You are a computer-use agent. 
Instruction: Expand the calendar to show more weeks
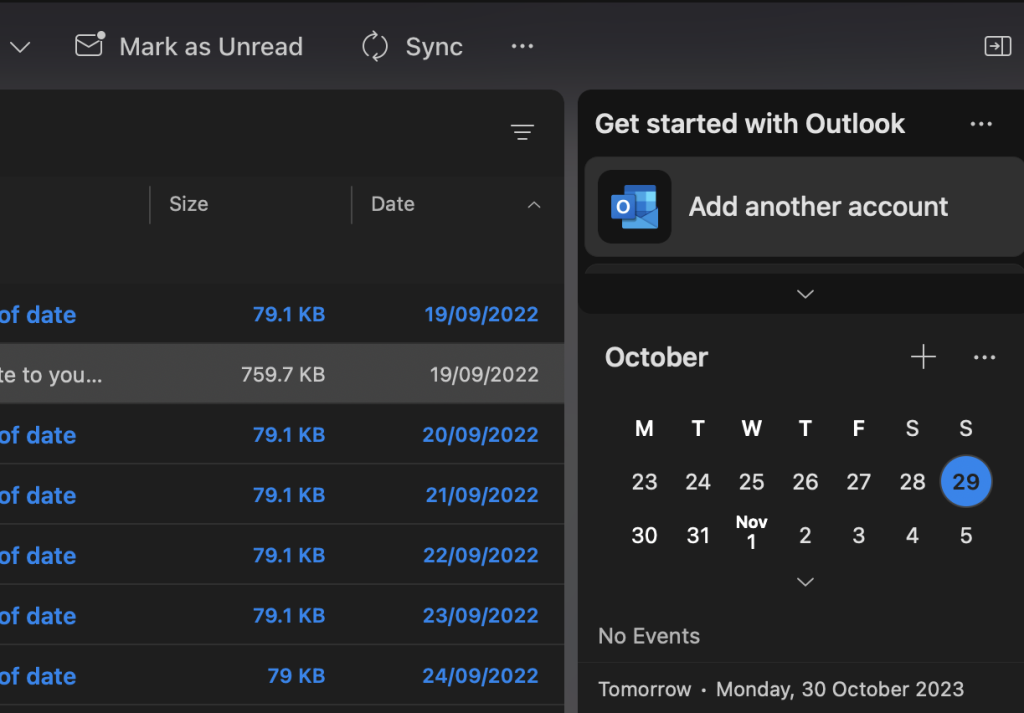pyautogui.click(x=805, y=582)
